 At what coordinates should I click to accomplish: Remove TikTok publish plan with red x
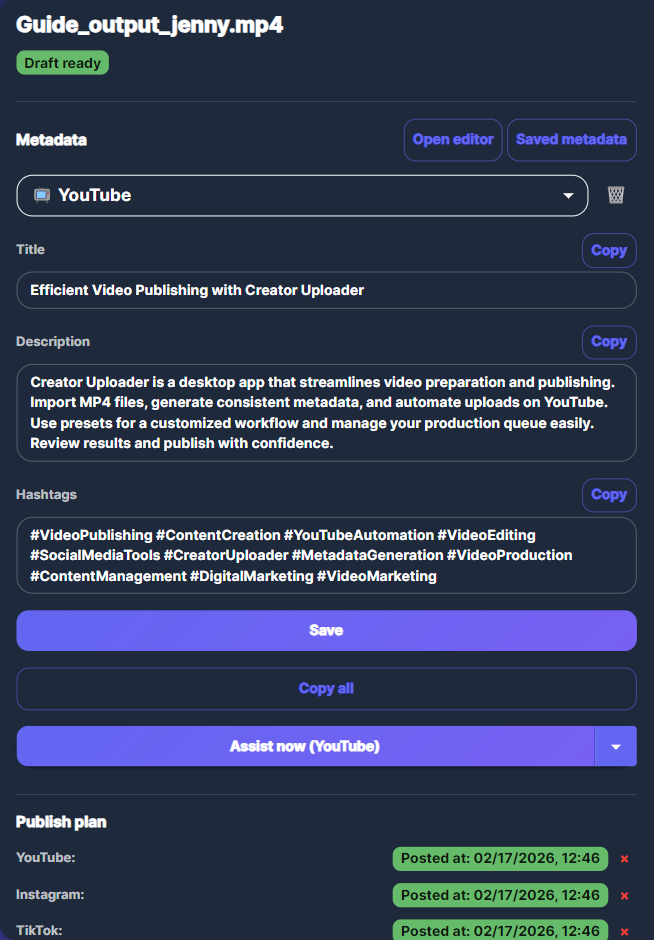624,931
